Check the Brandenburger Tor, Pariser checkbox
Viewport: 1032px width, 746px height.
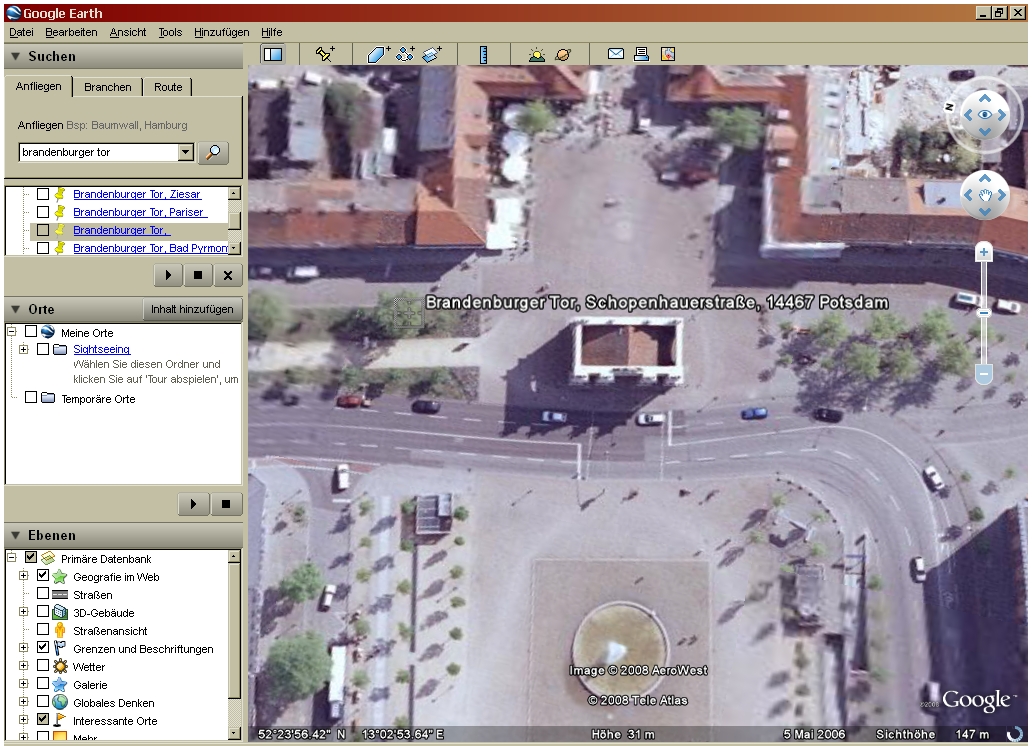coord(43,212)
